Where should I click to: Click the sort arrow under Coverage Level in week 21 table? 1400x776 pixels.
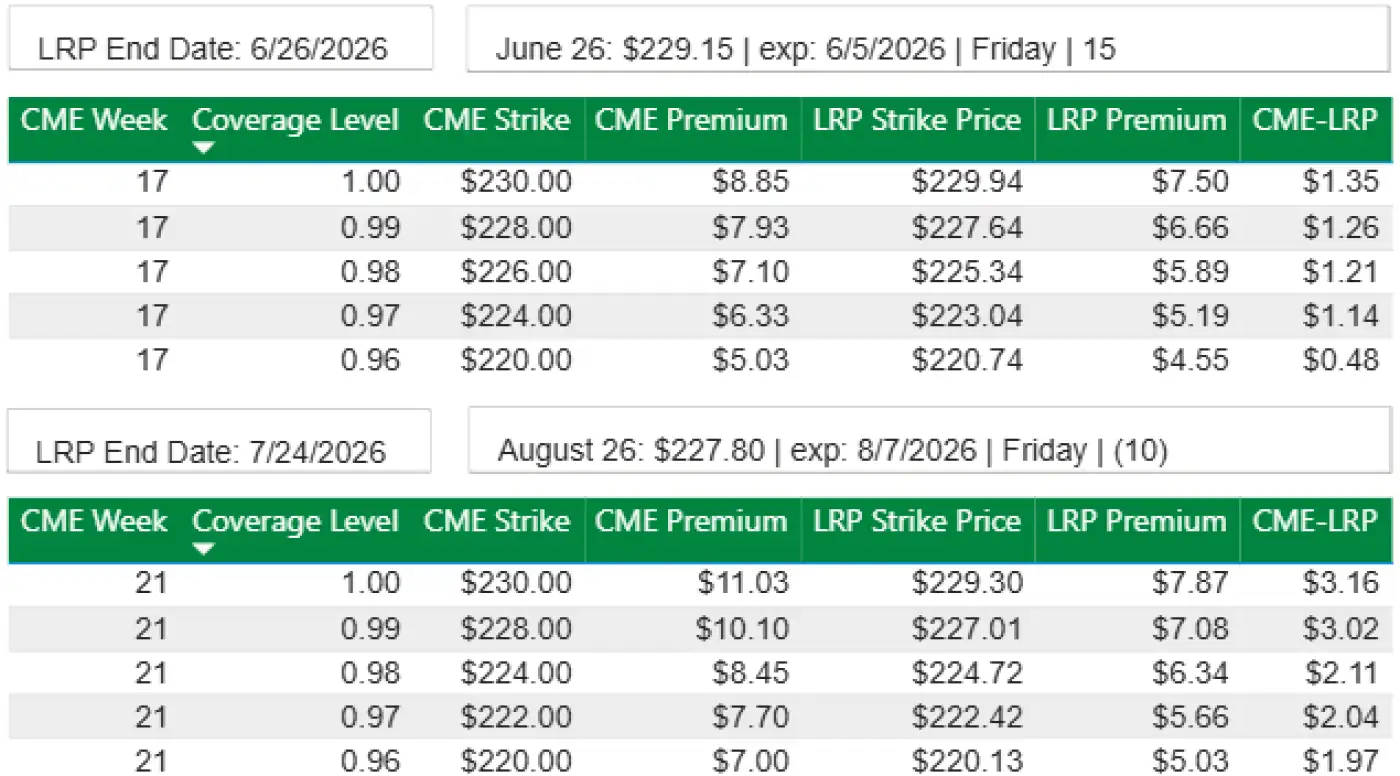pyautogui.click(x=204, y=549)
